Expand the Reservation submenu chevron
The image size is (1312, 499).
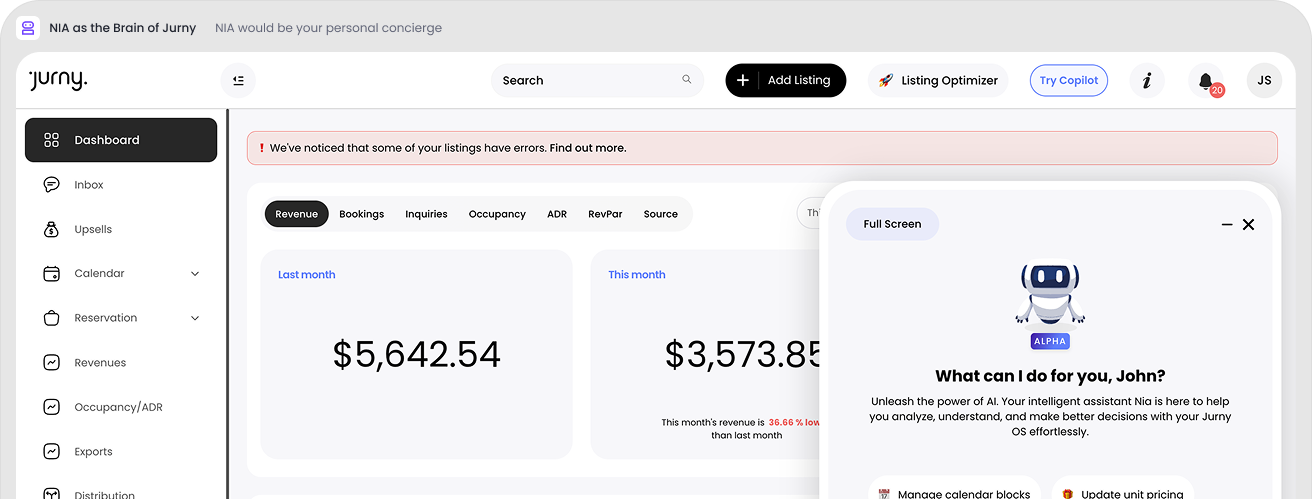pos(195,318)
